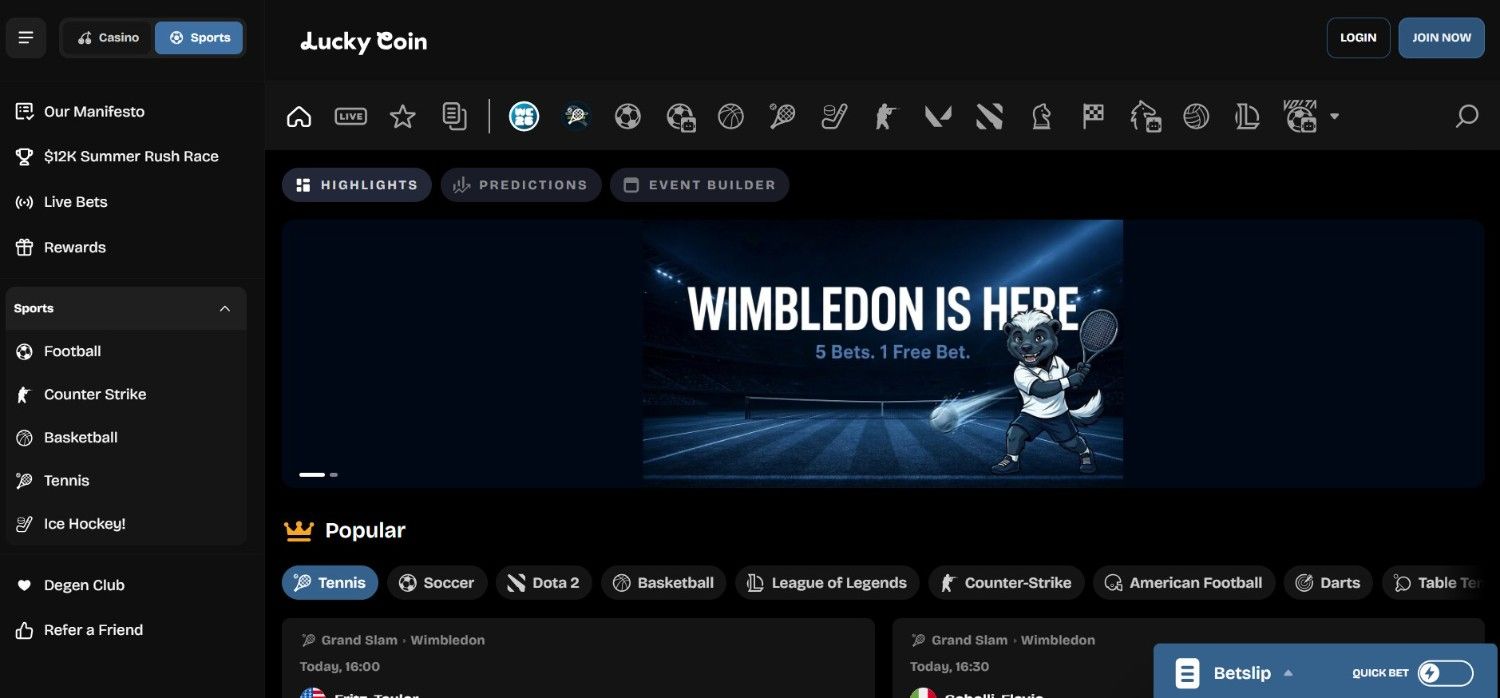Open favorites star icon
This screenshot has width=1500, height=698.
click(x=403, y=117)
